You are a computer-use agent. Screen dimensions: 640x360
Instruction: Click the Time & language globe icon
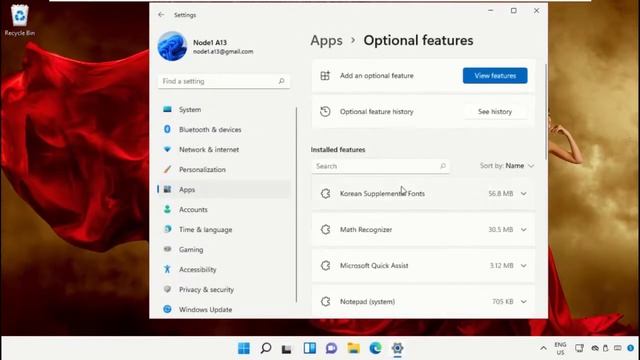[167, 229]
